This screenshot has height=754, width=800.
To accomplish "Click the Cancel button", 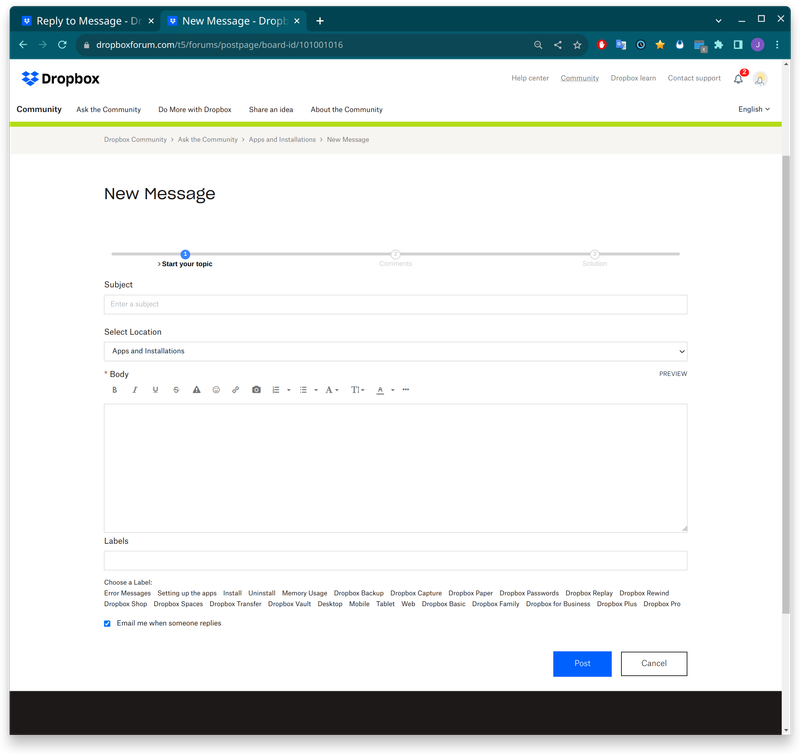I will tap(654, 663).
